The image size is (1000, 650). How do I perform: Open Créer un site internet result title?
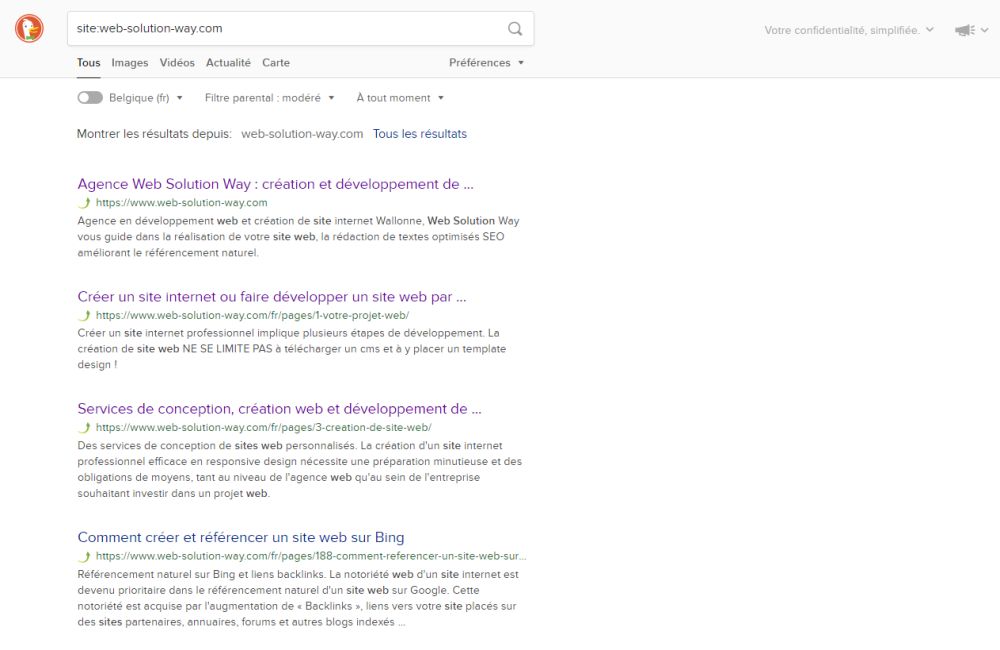[272, 297]
